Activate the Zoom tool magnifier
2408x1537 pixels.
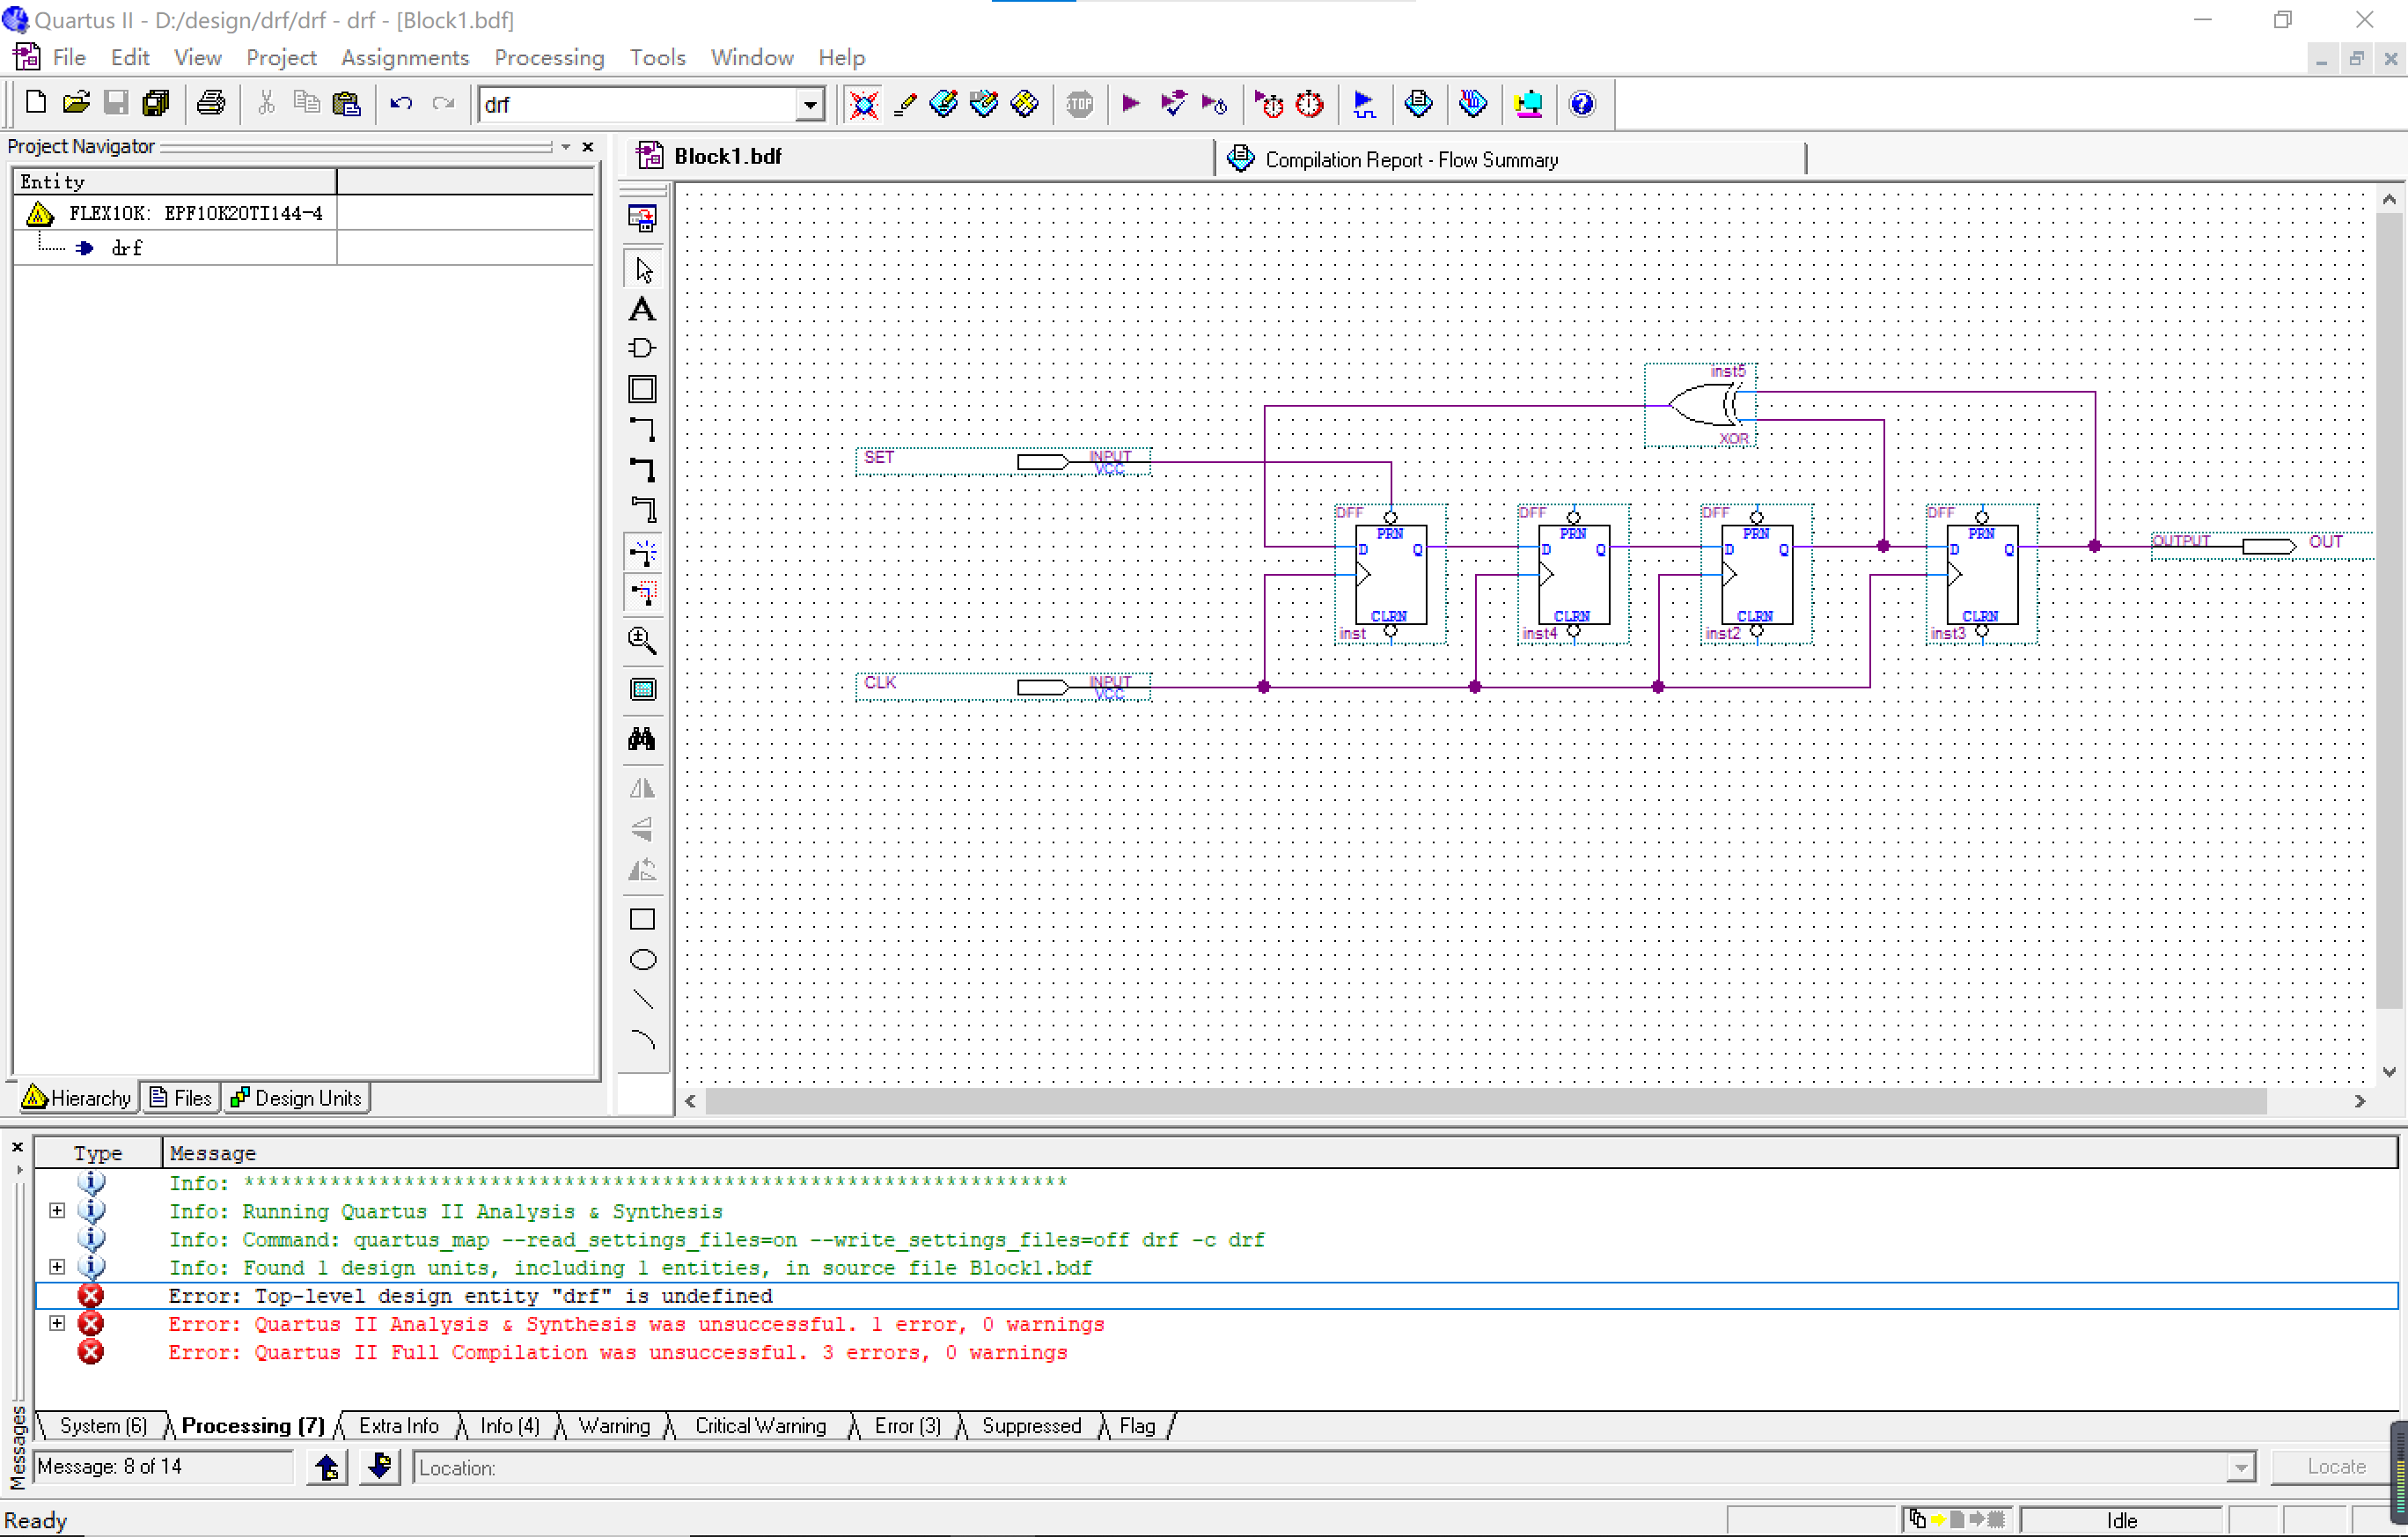coord(642,640)
